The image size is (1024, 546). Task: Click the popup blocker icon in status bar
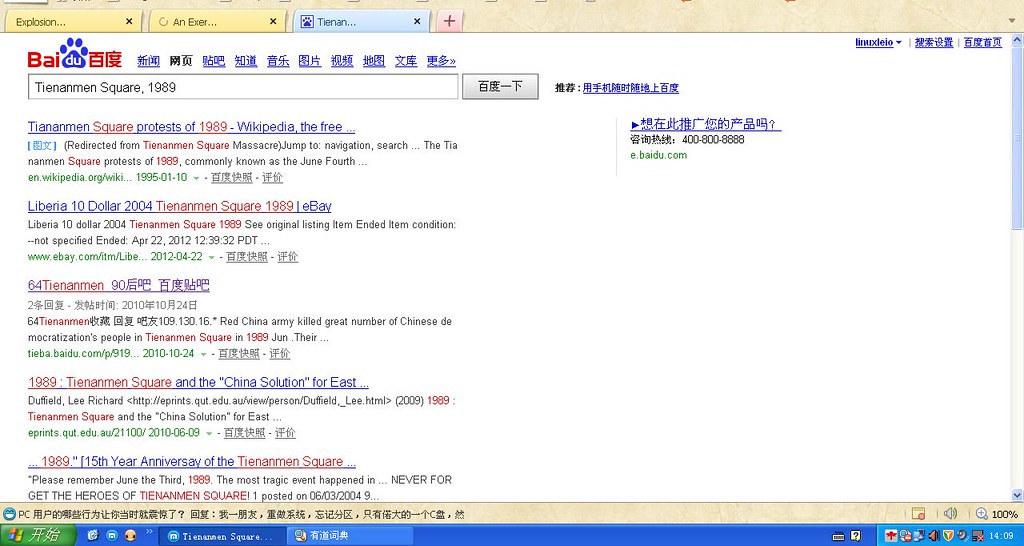[918, 514]
